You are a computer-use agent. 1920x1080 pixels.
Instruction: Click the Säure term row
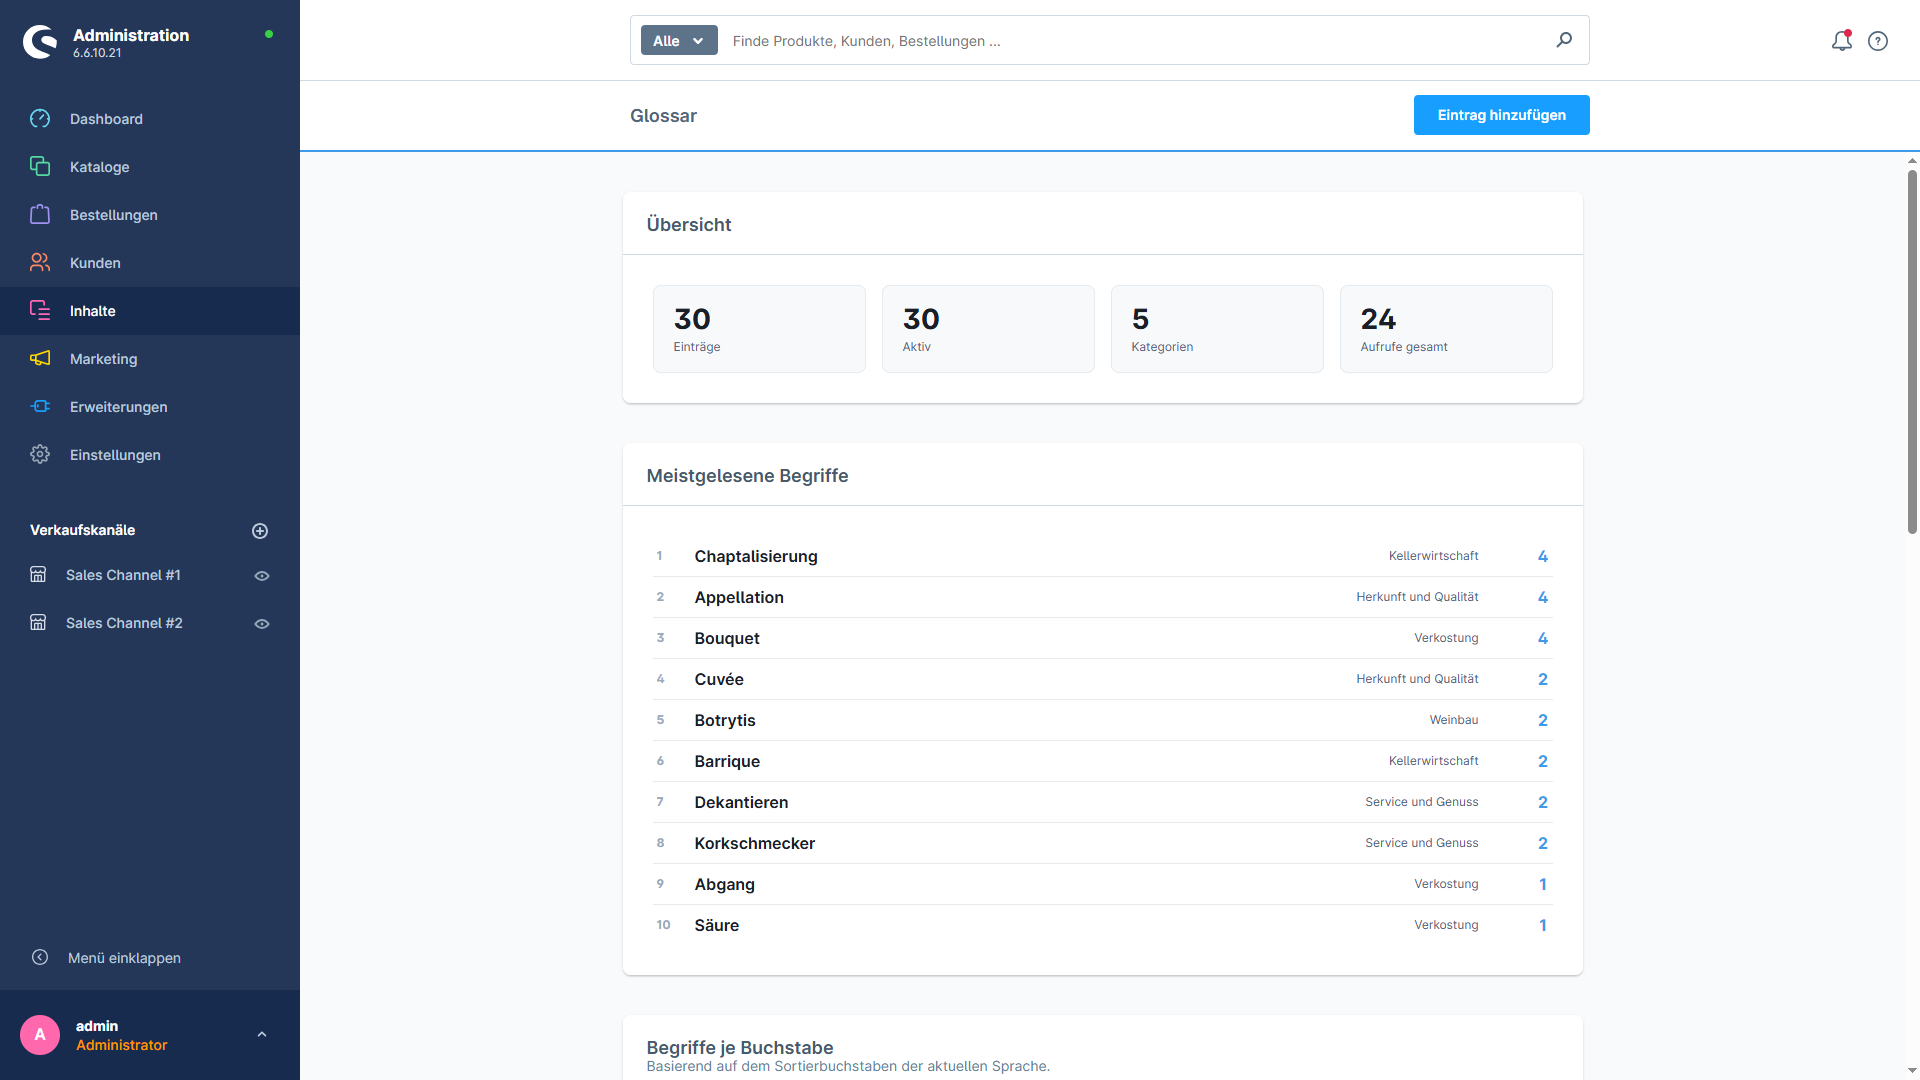(x=1102, y=925)
